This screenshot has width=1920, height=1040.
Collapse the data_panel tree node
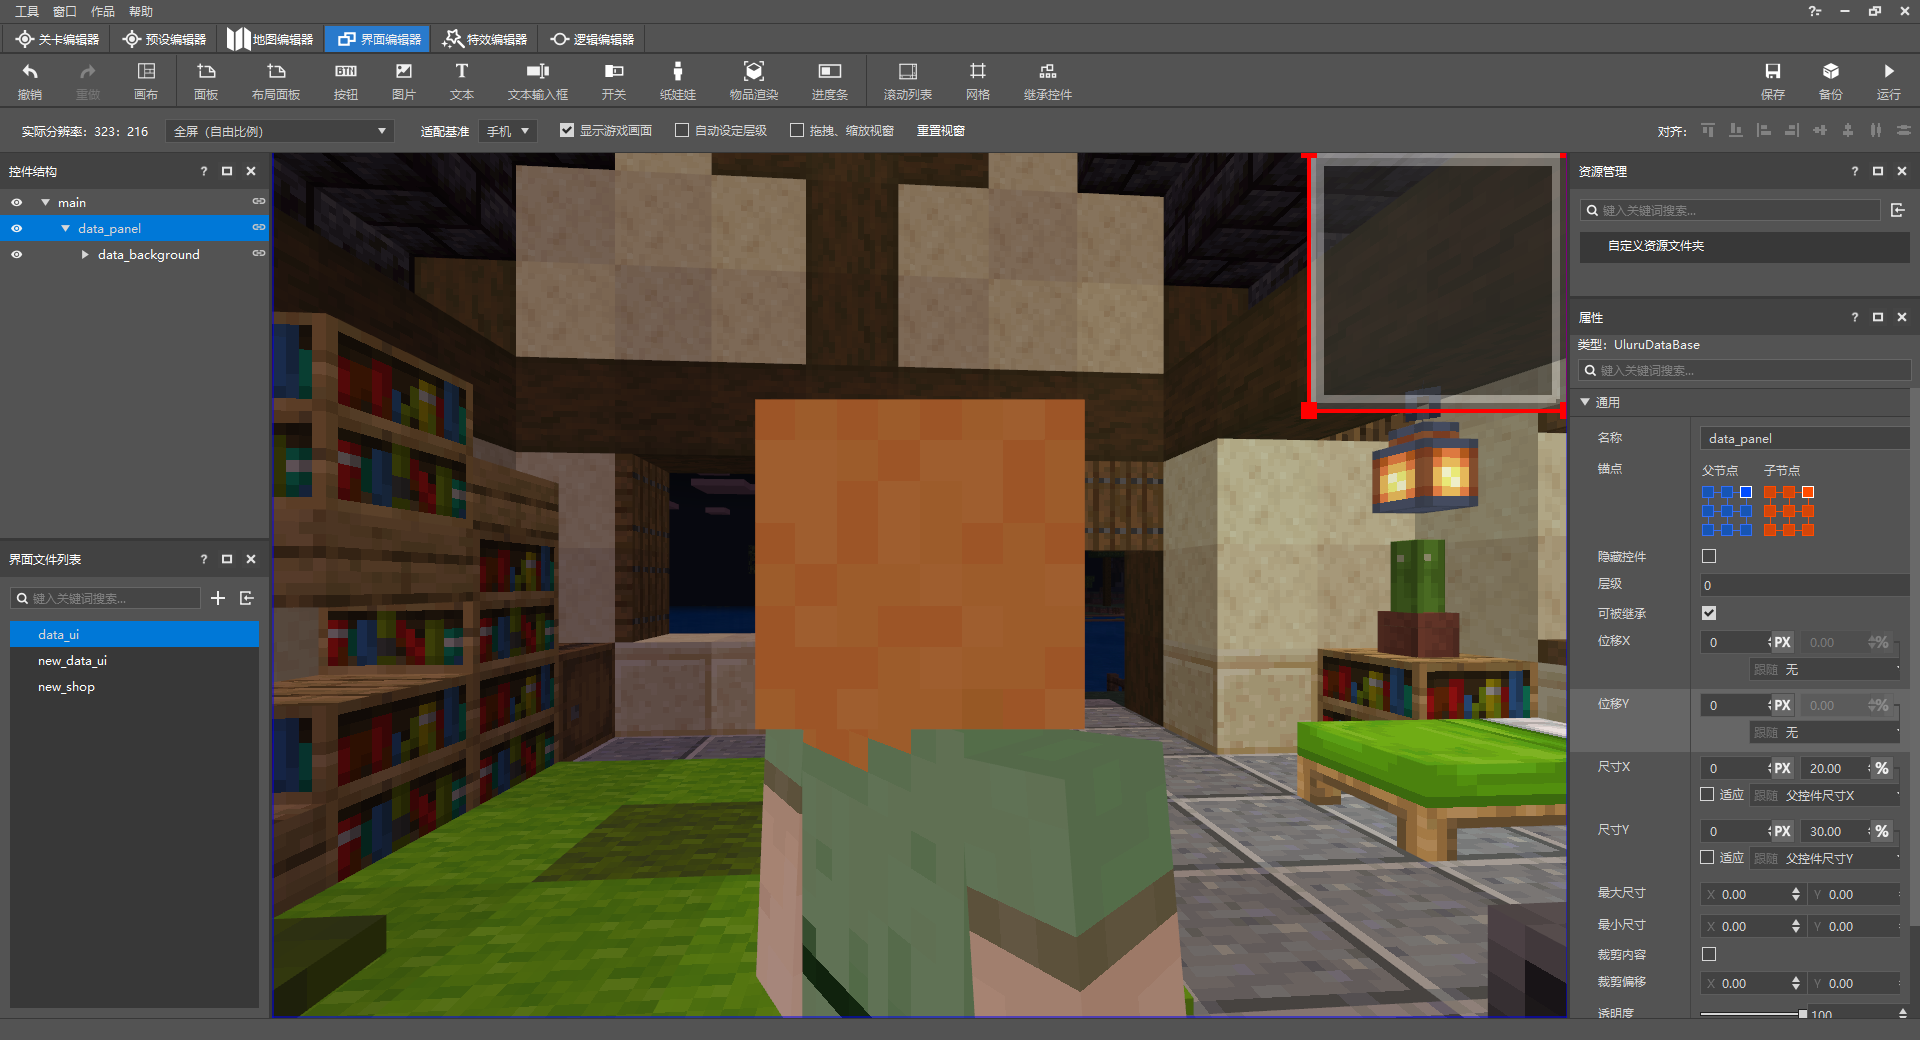click(65, 228)
